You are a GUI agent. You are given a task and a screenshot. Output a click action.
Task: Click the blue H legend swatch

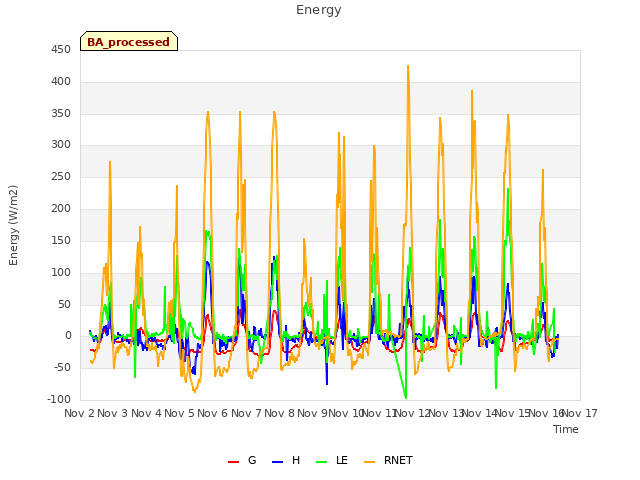278,462
